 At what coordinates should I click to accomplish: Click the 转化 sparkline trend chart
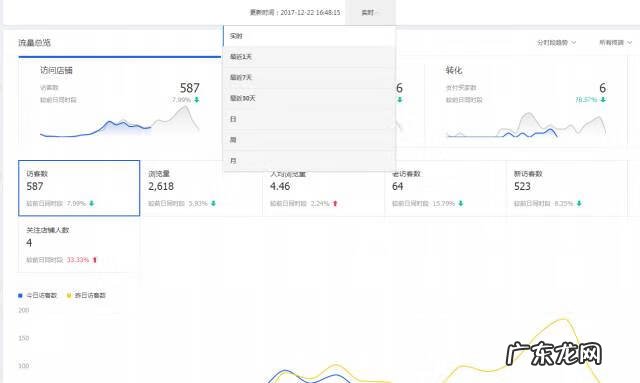pyautogui.click(x=526, y=125)
